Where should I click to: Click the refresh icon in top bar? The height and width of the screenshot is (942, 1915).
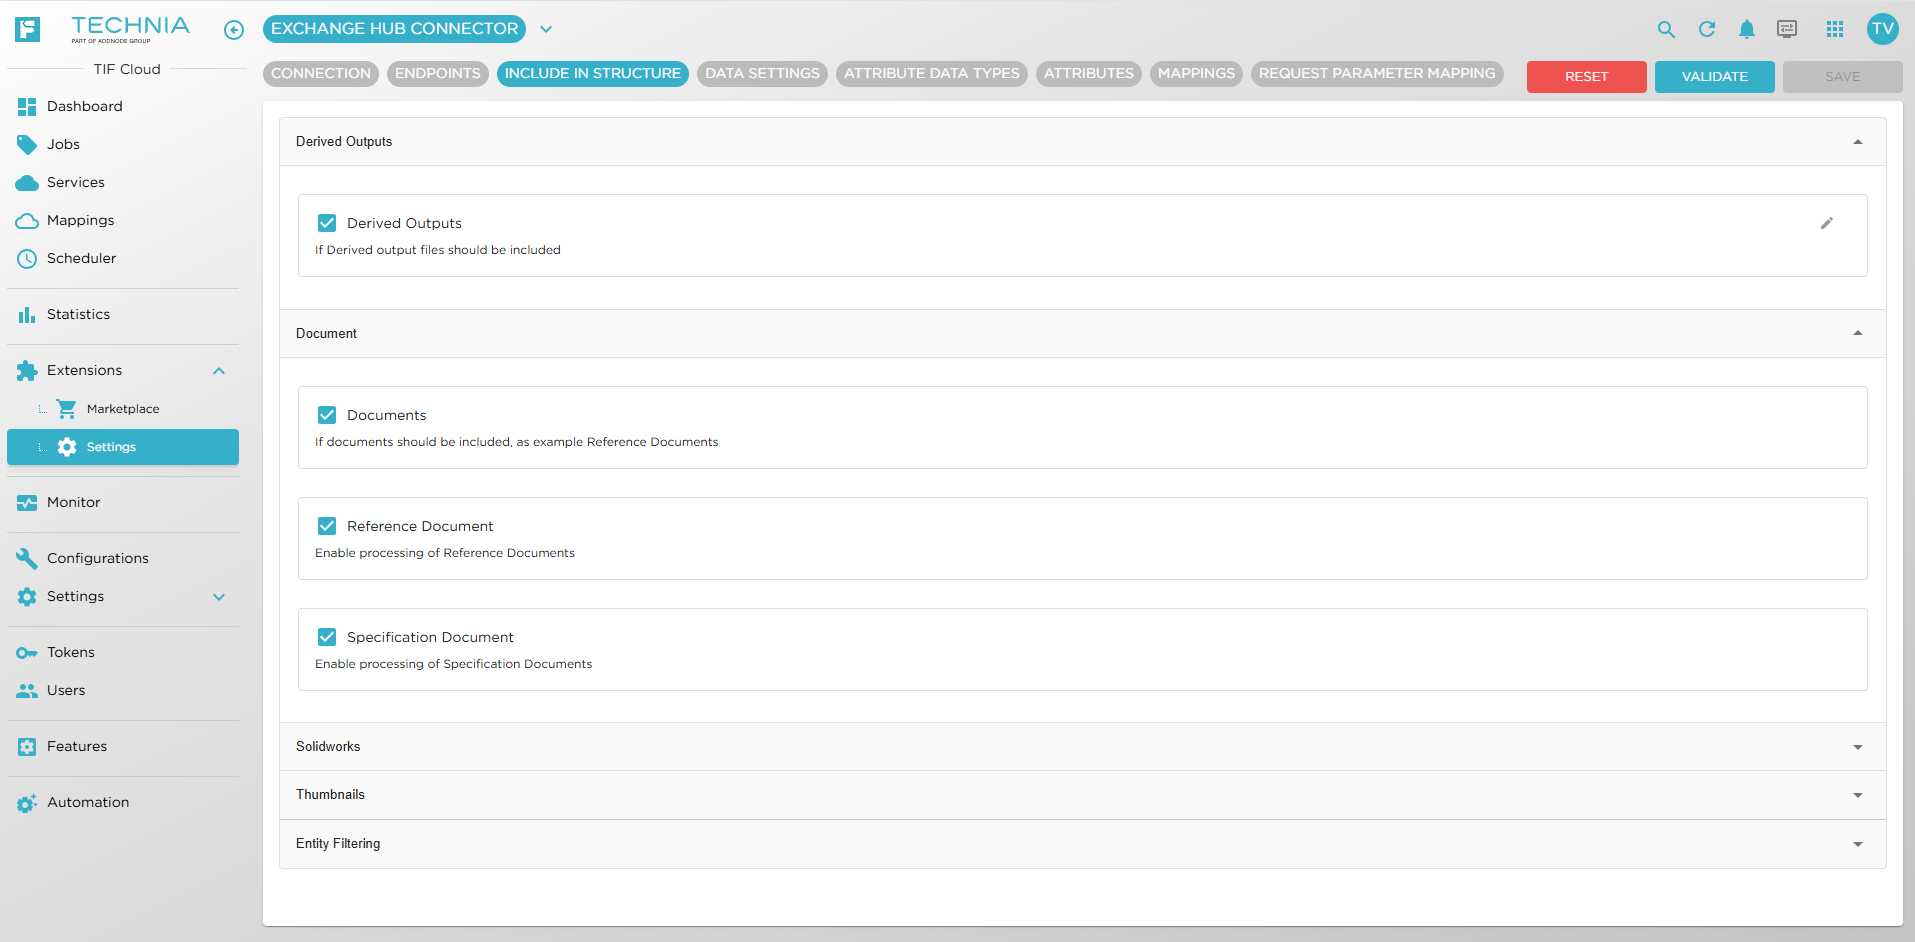click(x=1707, y=29)
